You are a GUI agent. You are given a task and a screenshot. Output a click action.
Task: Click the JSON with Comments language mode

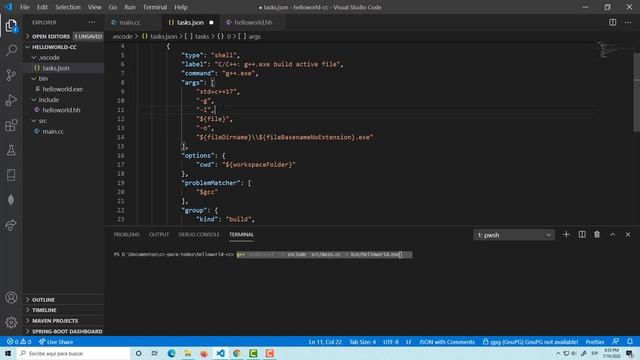(447, 342)
